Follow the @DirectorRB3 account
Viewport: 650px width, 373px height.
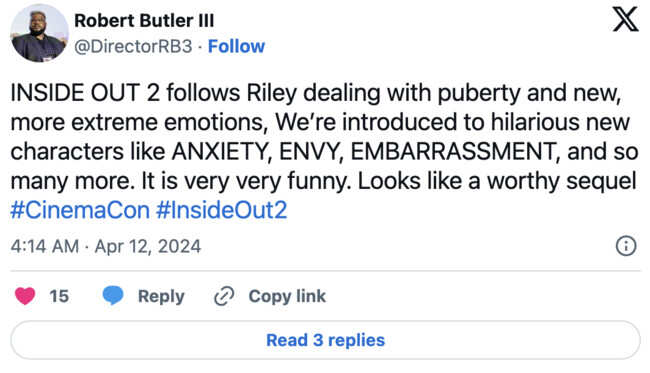click(236, 46)
